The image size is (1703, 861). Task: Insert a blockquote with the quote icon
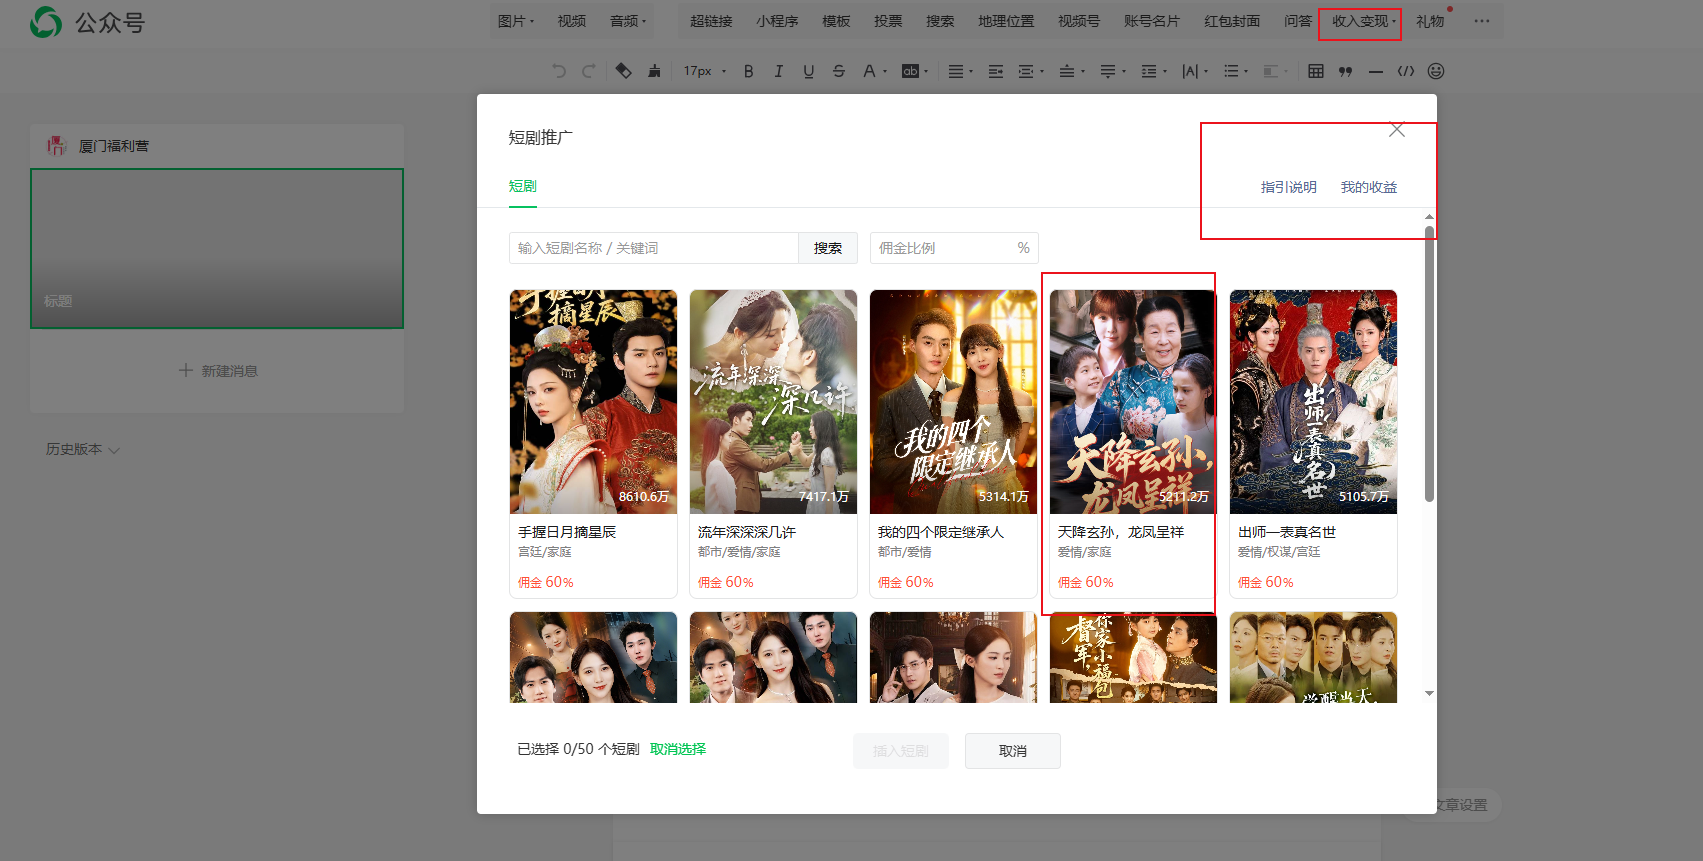tap(1346, 71)
